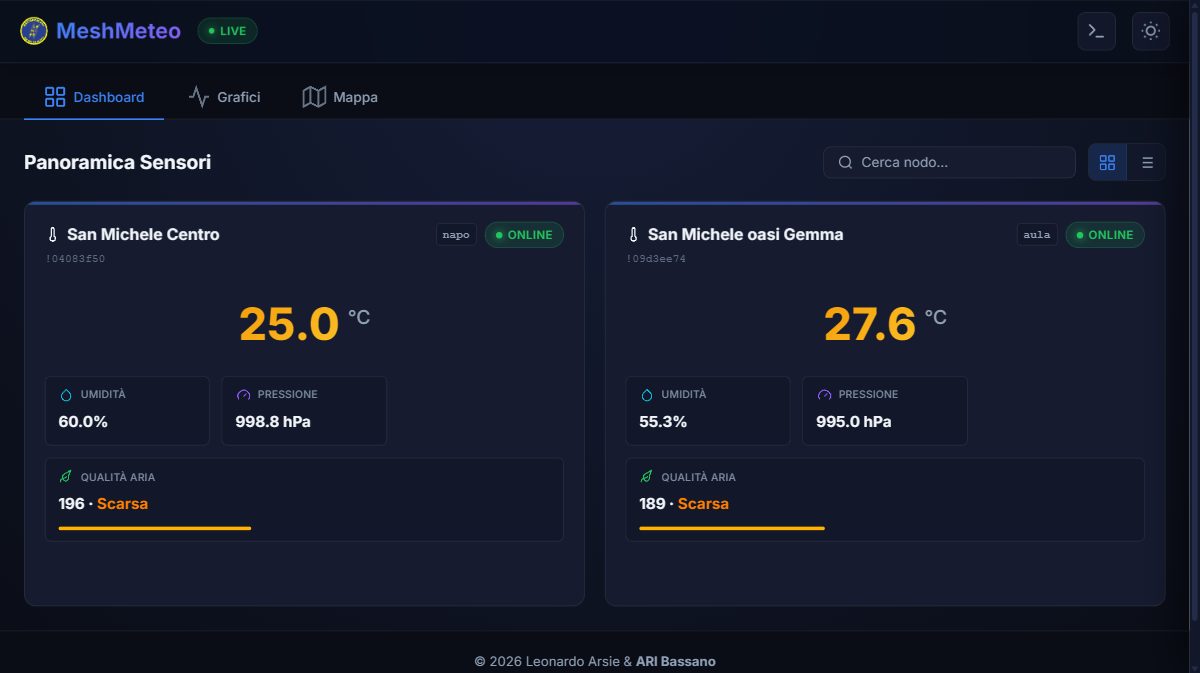The height and width of the screenshot is (673, 1200).
Task: Click pressure gauge icon in oasi Gemma card
Action: point(824,395)
